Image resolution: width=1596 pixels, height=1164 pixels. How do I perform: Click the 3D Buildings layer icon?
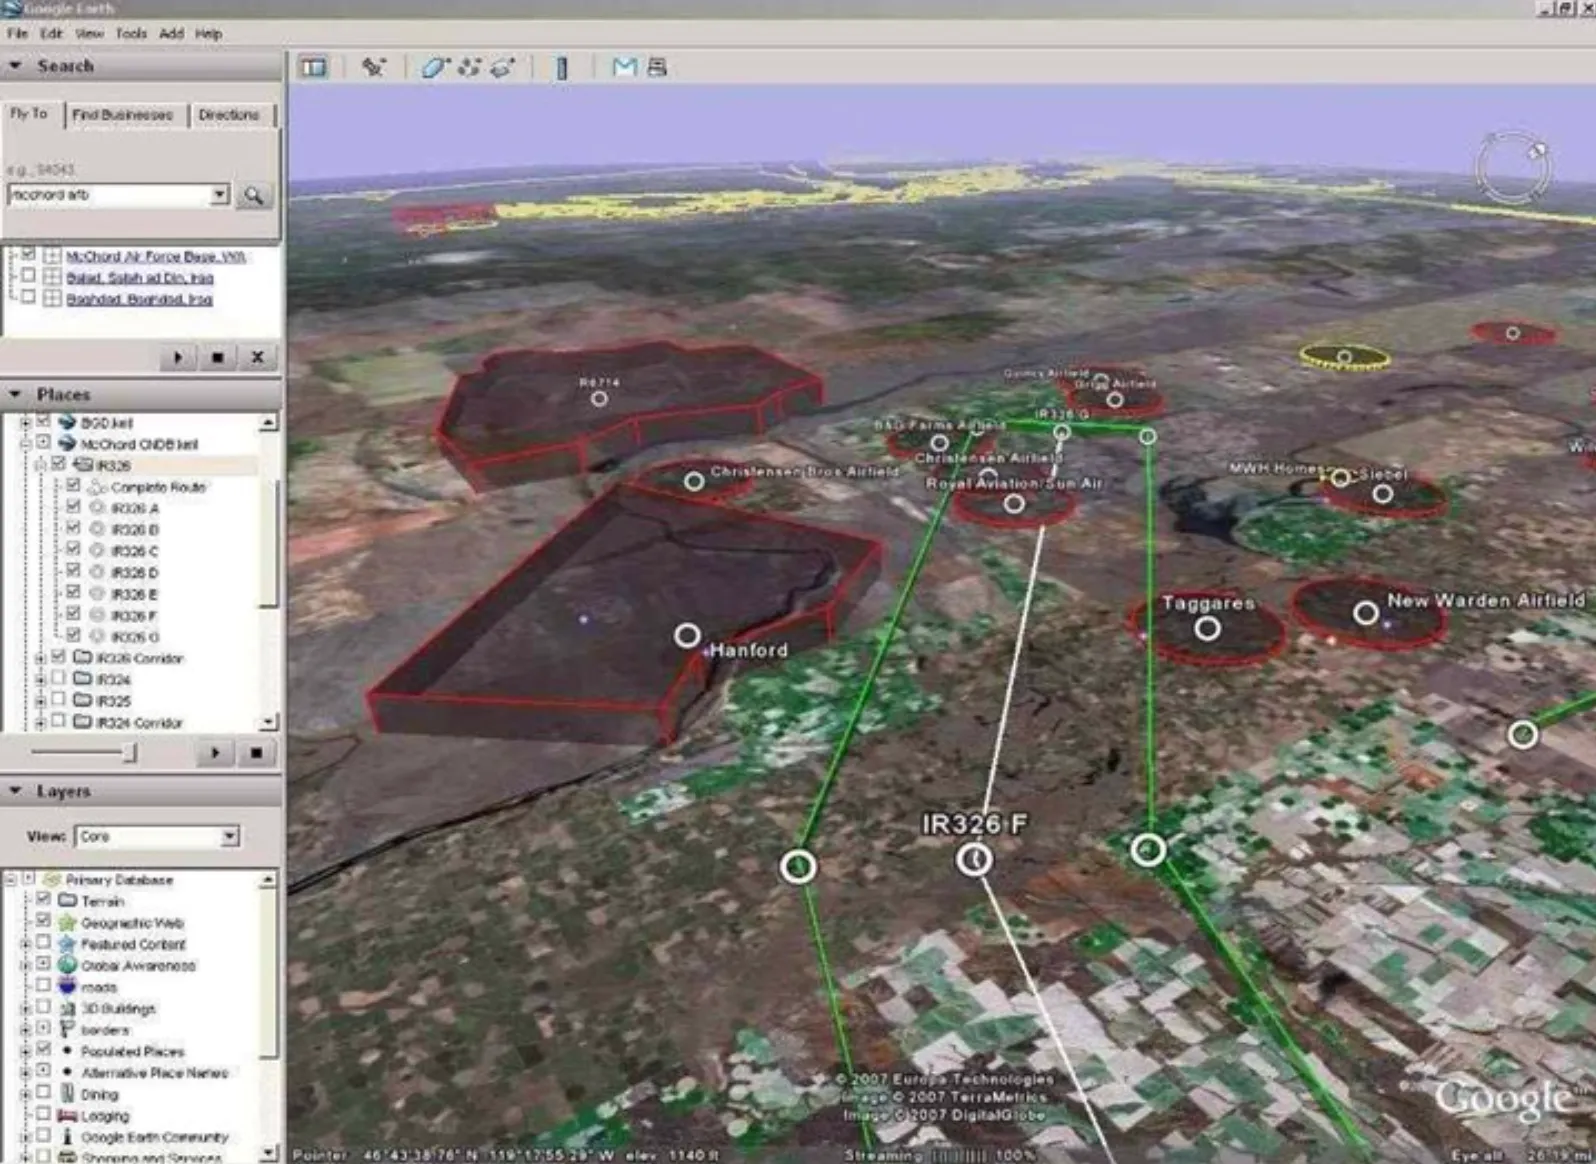pyautogui.click(x=67, y=1008)
